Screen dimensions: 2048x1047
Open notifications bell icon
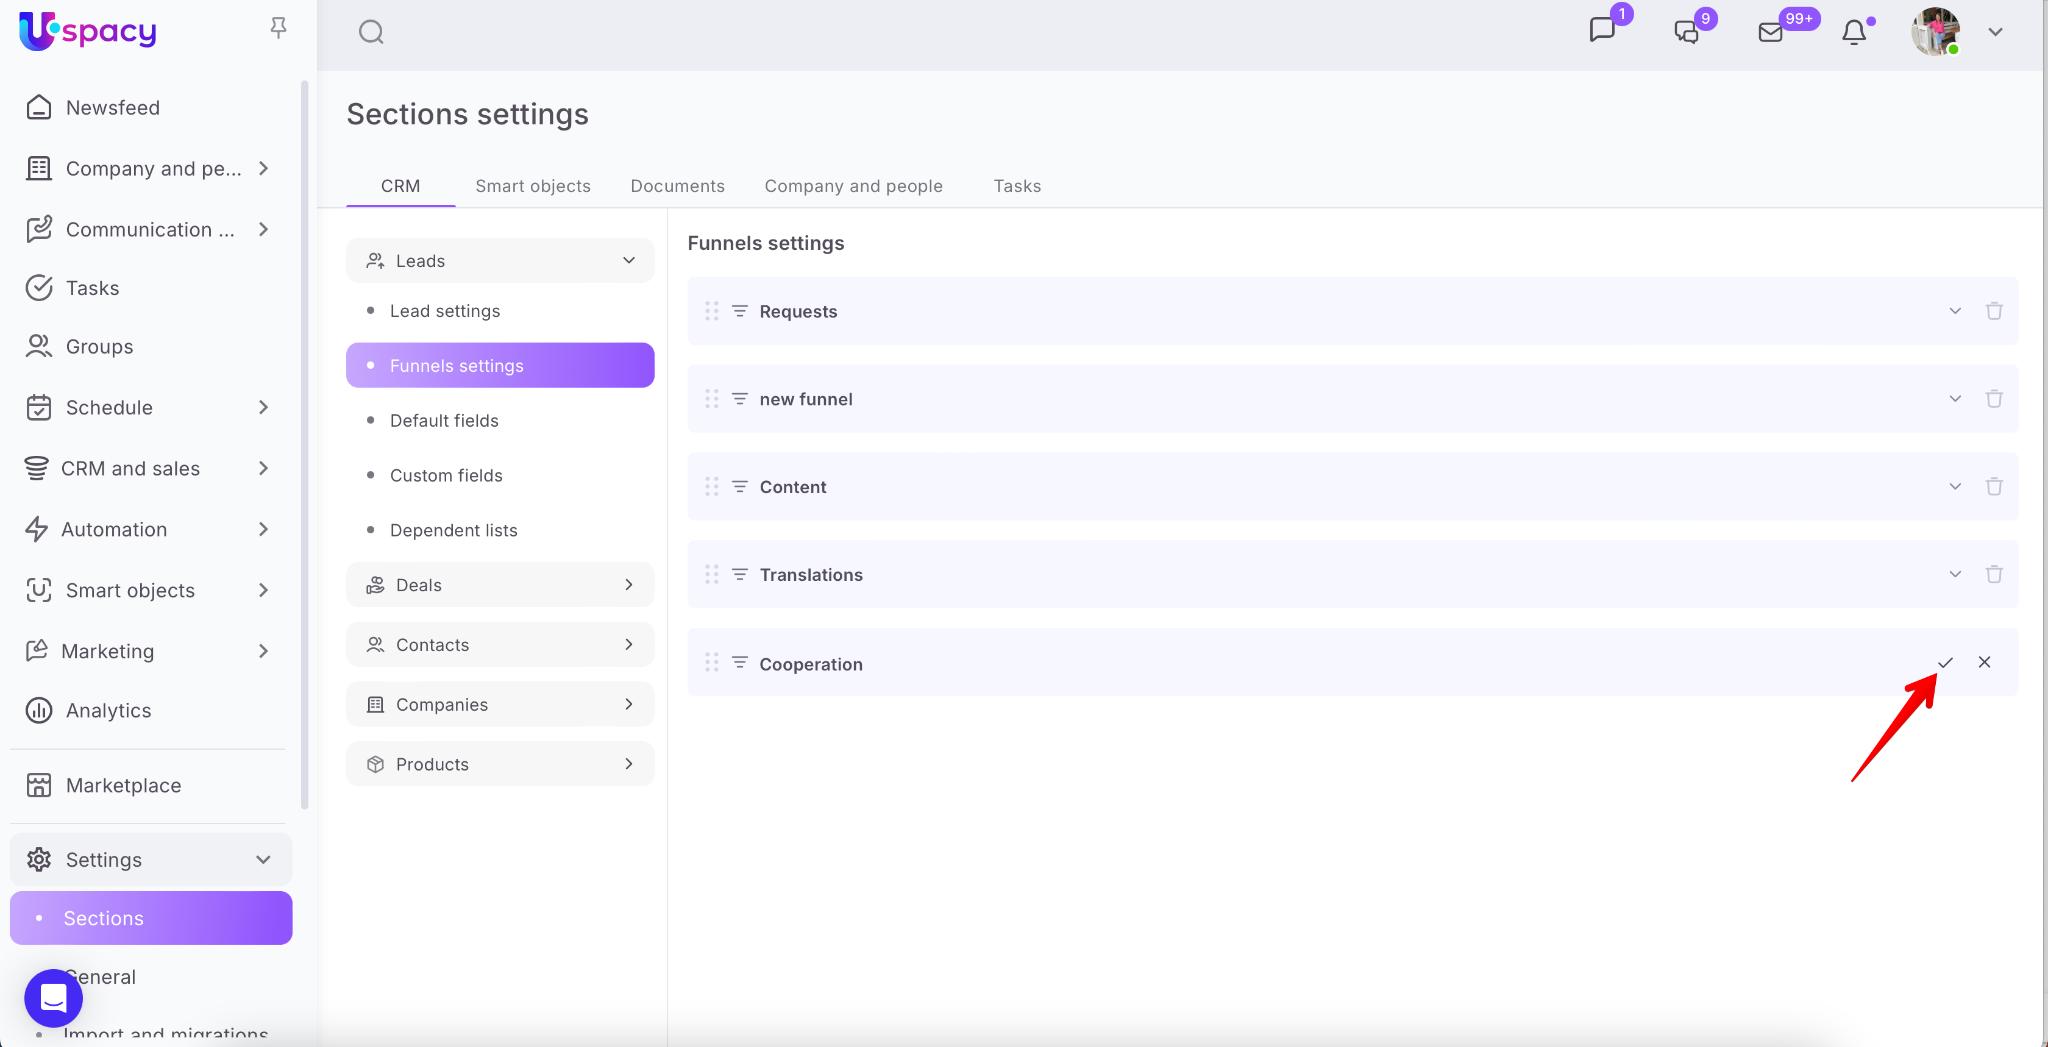[x=1854, y=32]
